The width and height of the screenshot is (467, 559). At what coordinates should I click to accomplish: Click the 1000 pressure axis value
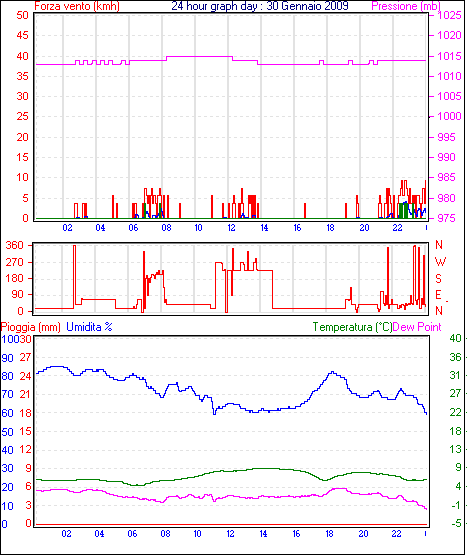tap(449, 117)
